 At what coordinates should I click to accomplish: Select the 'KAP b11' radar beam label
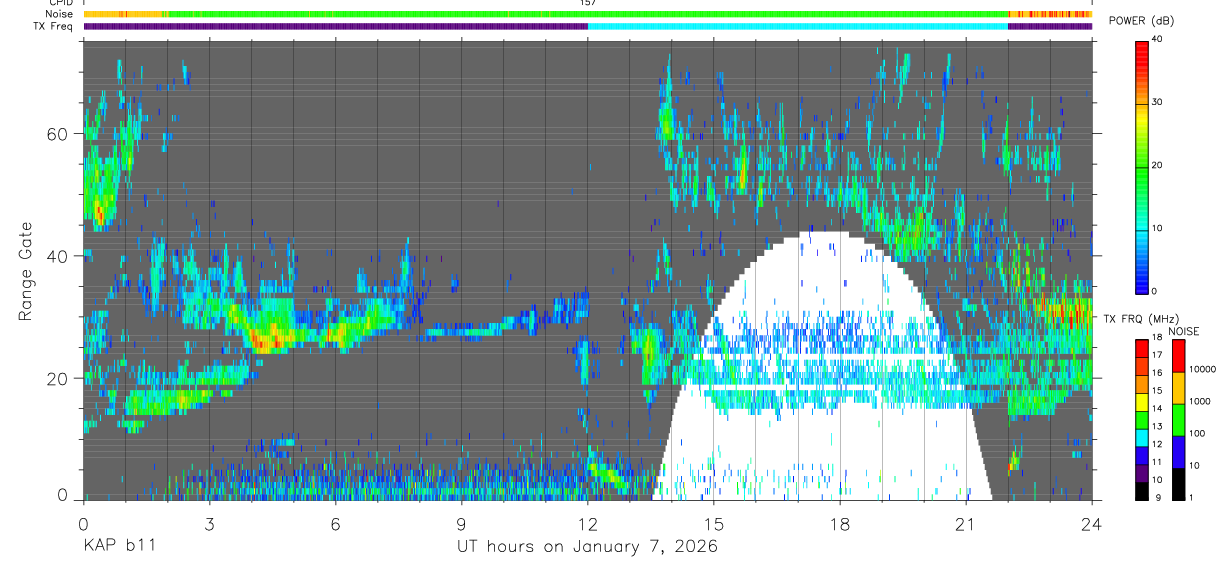click(x=119, y=546)
